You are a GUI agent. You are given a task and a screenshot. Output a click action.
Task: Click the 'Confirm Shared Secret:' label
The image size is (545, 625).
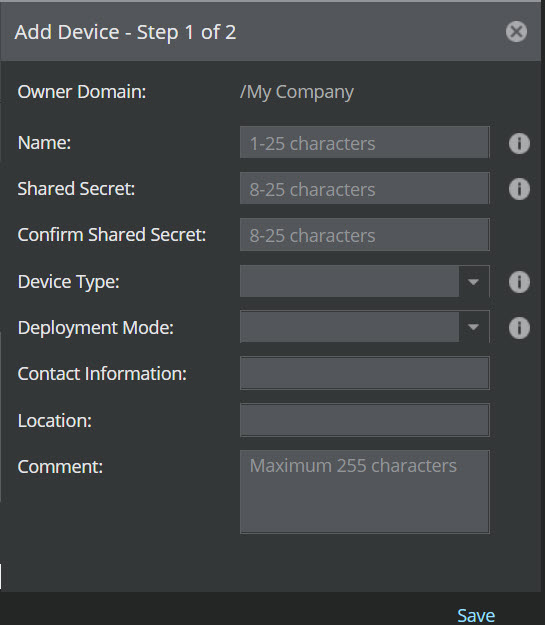tap(112, 234)
